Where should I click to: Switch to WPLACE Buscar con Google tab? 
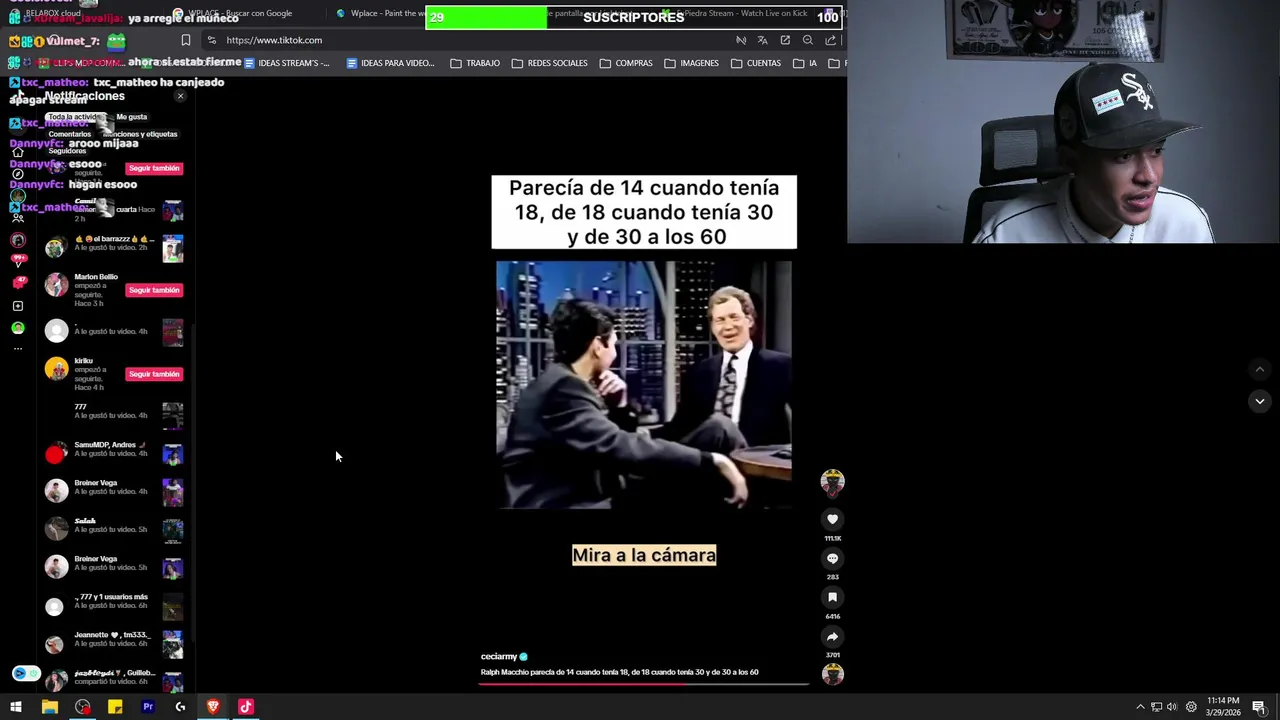click(240, 13)
